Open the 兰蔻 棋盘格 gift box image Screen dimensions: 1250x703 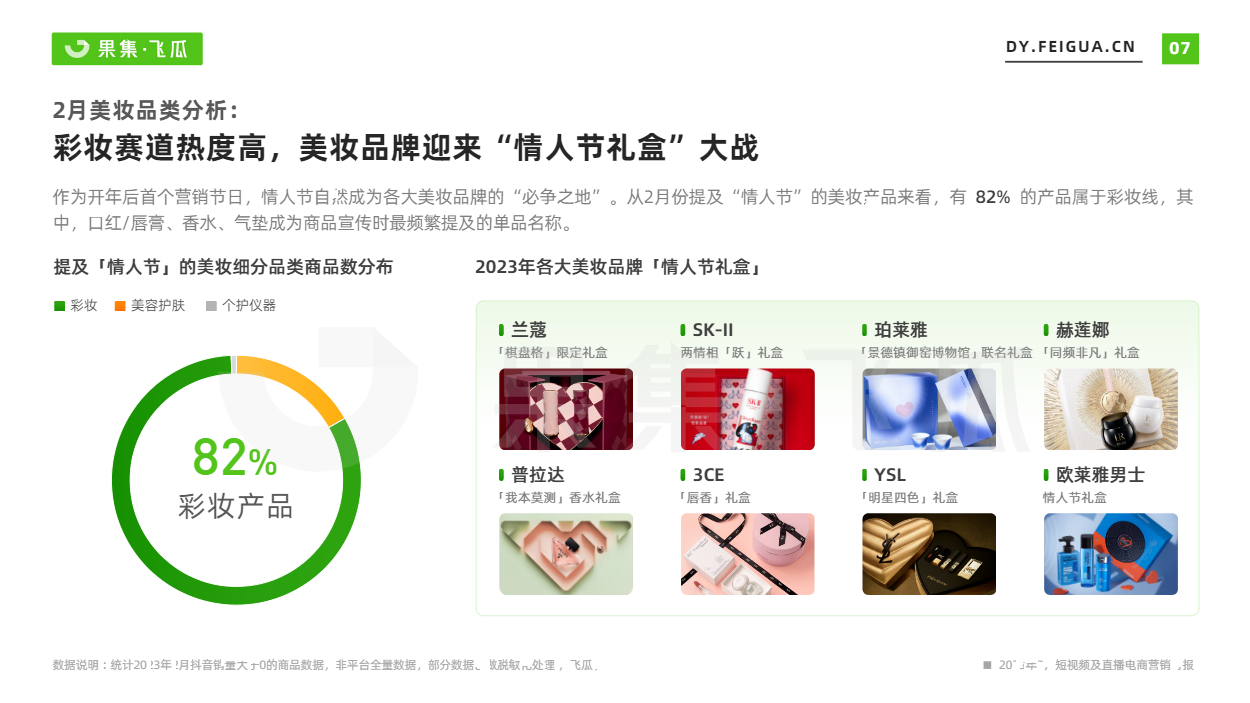tap(566, 409)
